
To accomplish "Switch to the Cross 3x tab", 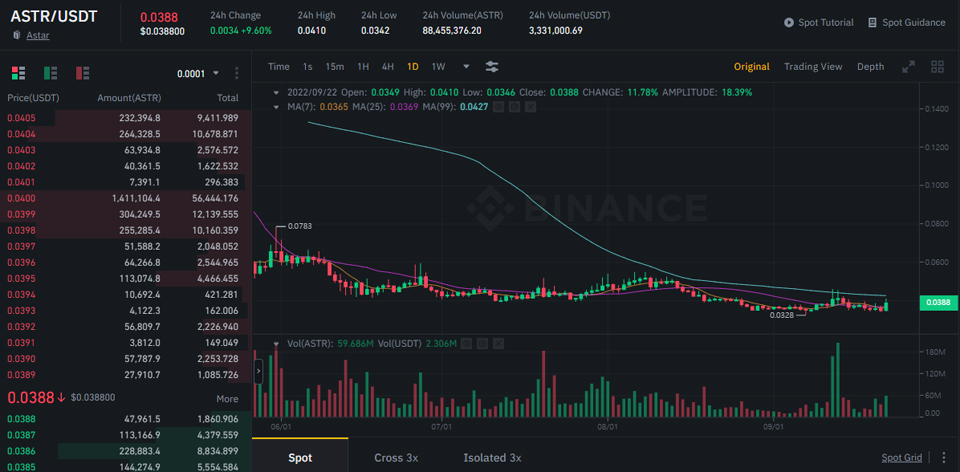I will tap(396, 458).
